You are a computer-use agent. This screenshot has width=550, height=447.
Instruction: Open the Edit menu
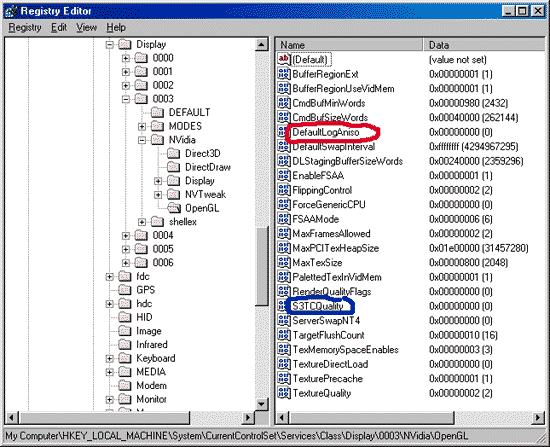(59, 27)
